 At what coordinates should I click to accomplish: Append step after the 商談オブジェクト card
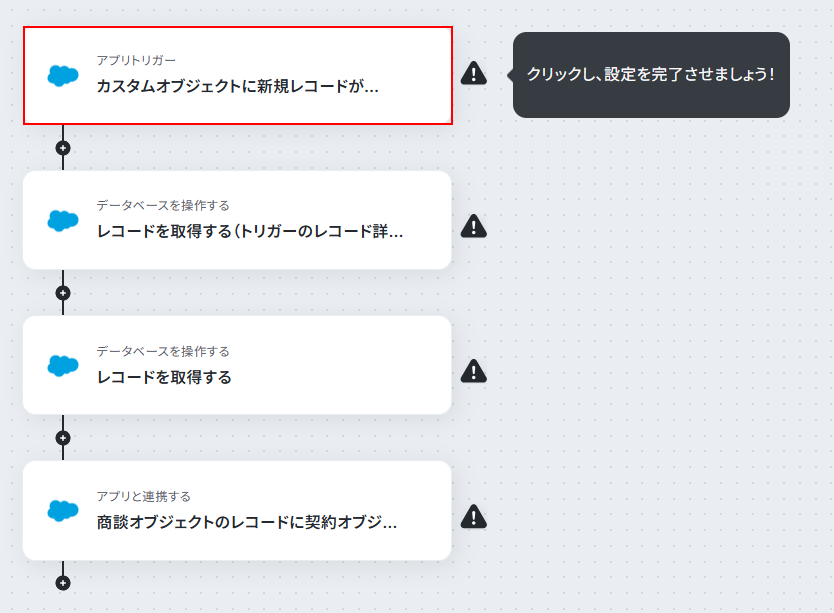[63, 583]
